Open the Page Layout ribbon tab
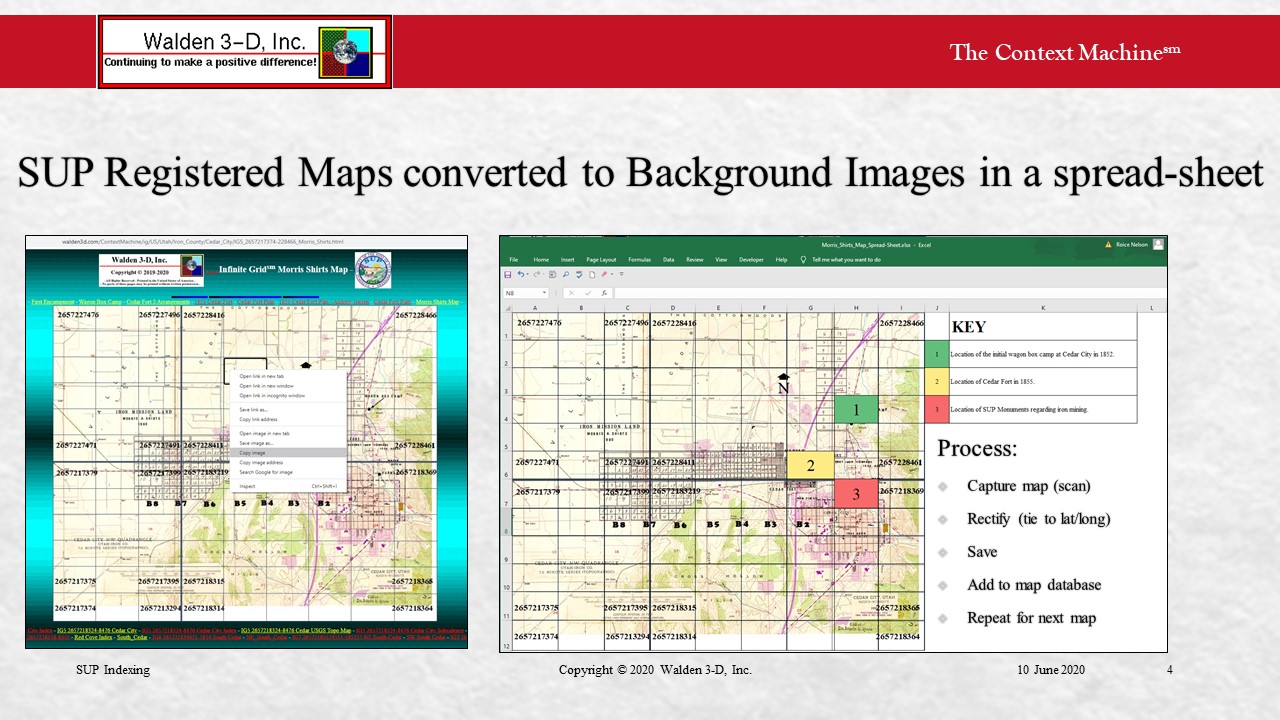Image resolution: width=1280 pixels, height=720 pixels. coord(602,259)
